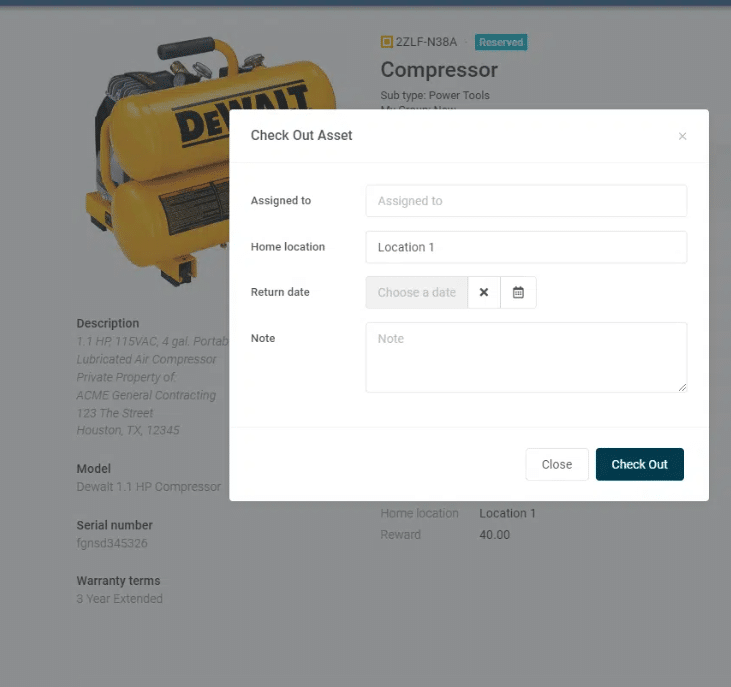This screenshot has height=687, width=731.
Task: Click the Compressor asset title
Action: (439, 70)
